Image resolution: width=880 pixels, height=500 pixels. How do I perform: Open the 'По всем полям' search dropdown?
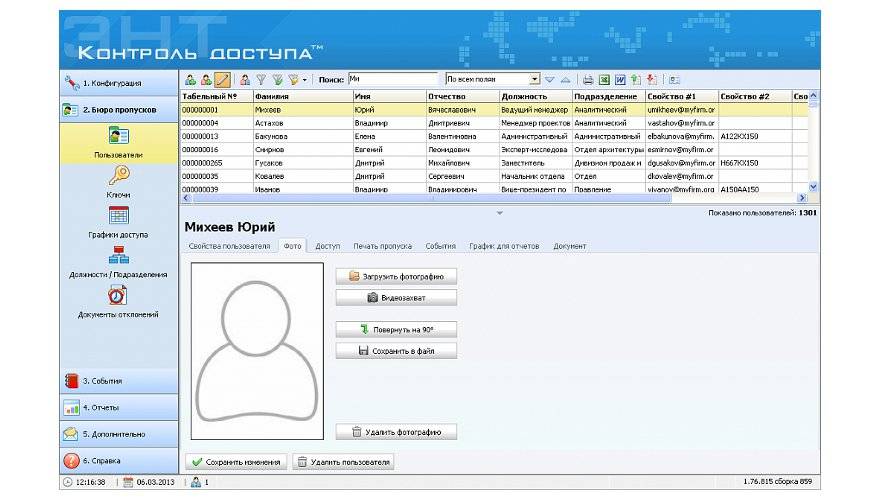(x=535, y=79)
